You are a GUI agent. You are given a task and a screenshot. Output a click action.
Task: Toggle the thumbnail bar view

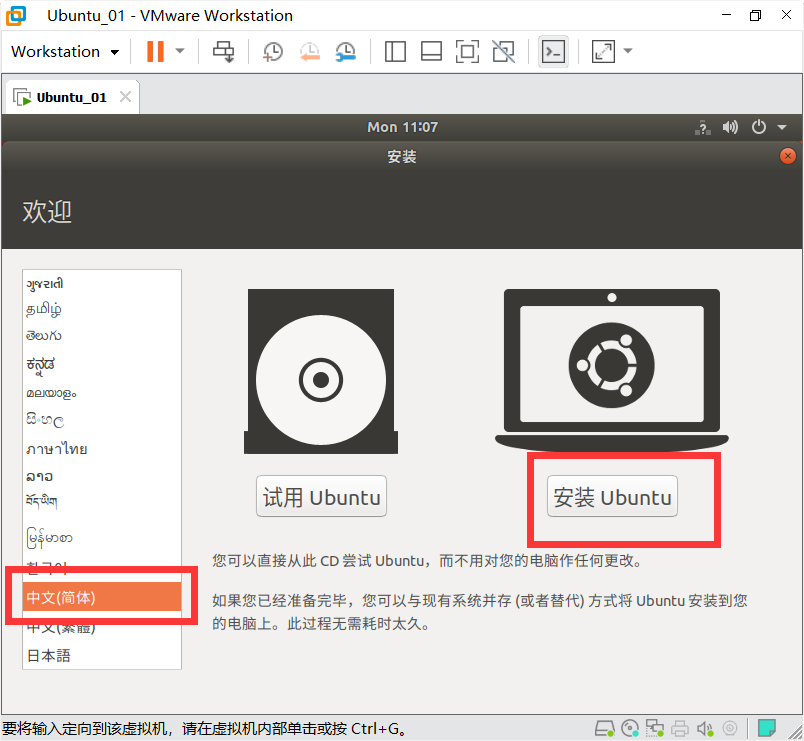(431, 51)
